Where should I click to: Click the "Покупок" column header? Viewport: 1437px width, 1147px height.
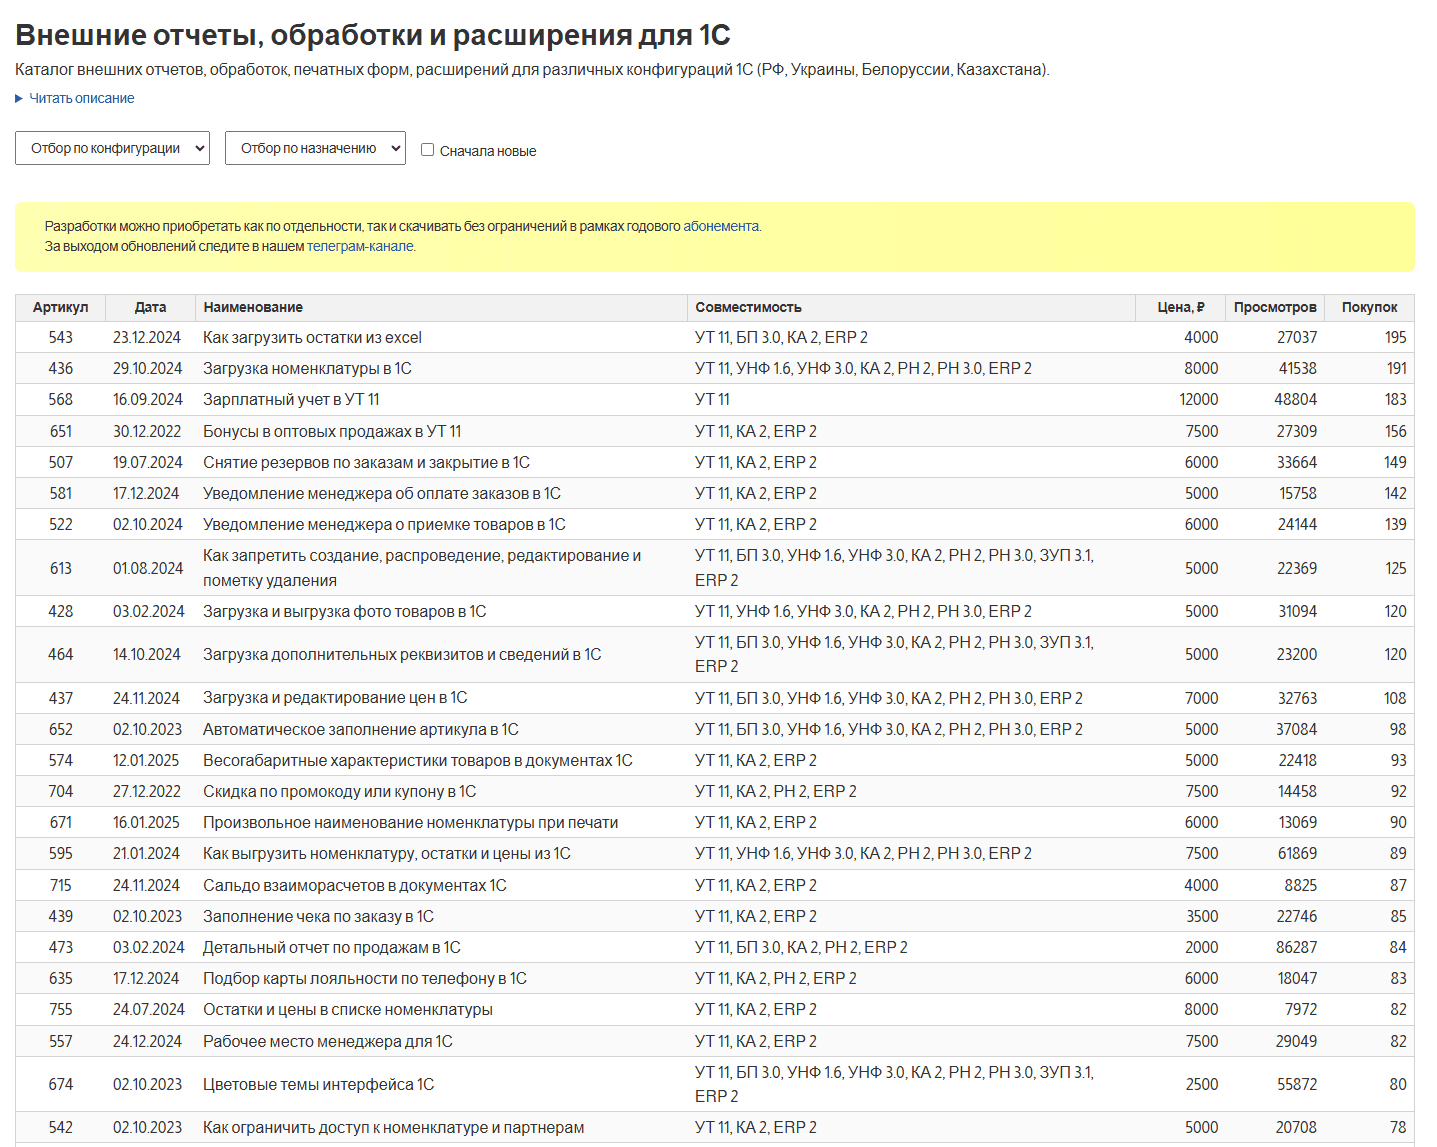click(x=1370, y=307)
